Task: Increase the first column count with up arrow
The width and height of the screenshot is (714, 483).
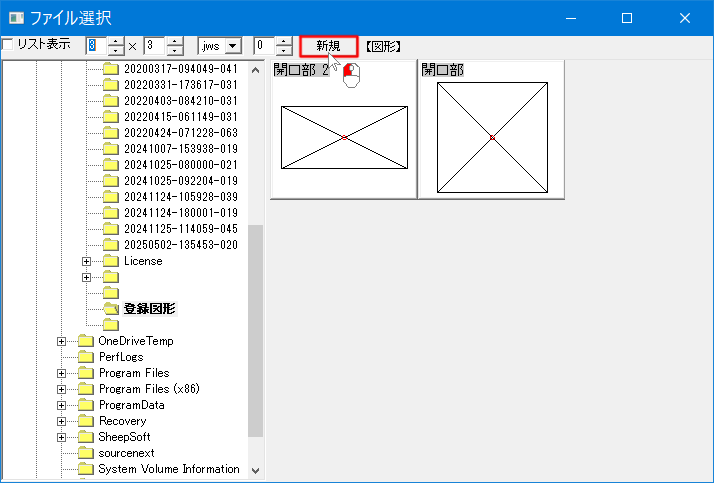Action: pos(116,41)
